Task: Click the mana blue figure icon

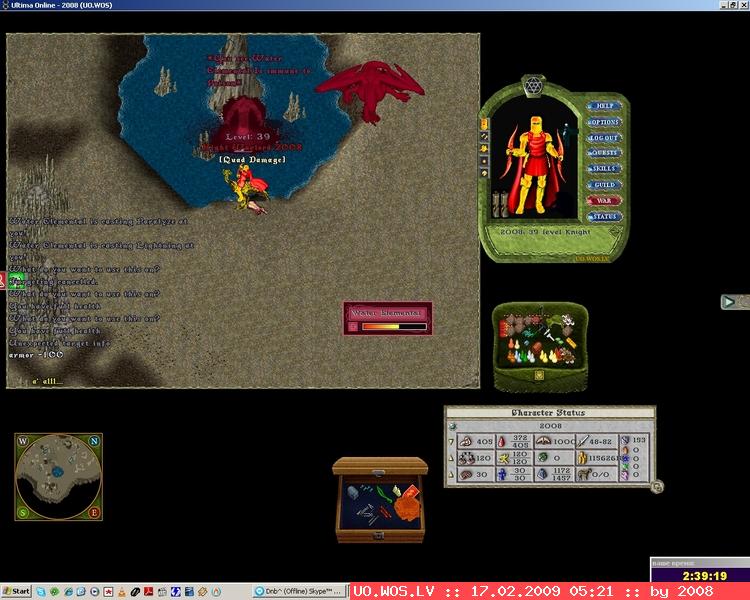Action: coord(502,474)
